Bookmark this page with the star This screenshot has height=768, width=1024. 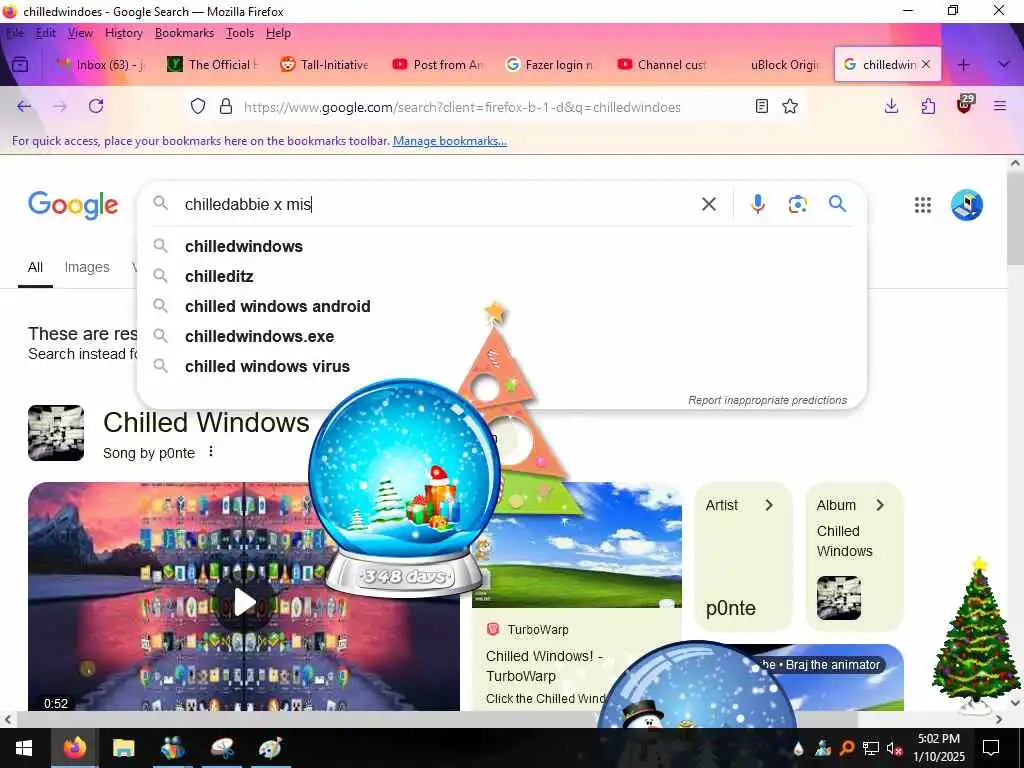[x=790, y=106]
